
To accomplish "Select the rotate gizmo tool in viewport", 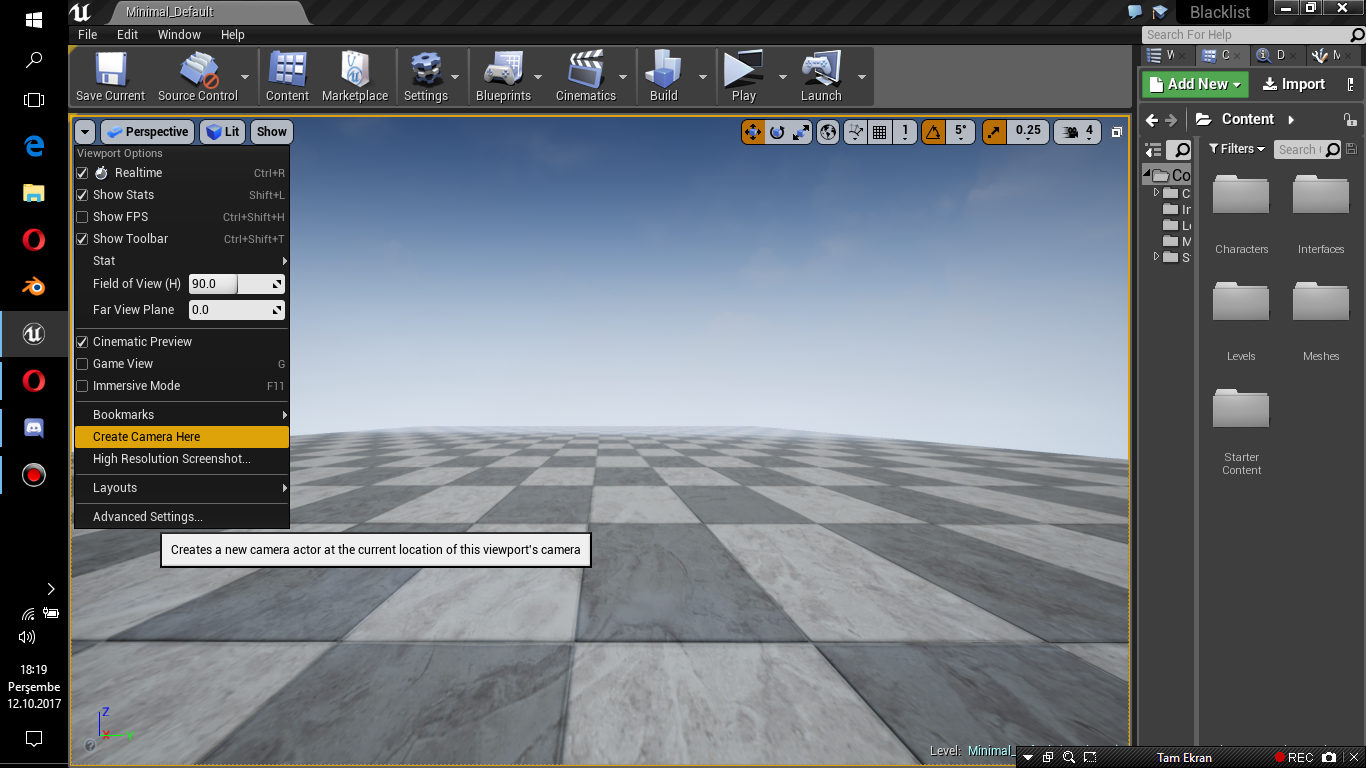I will pyautogui.click(x=777, y=131).
